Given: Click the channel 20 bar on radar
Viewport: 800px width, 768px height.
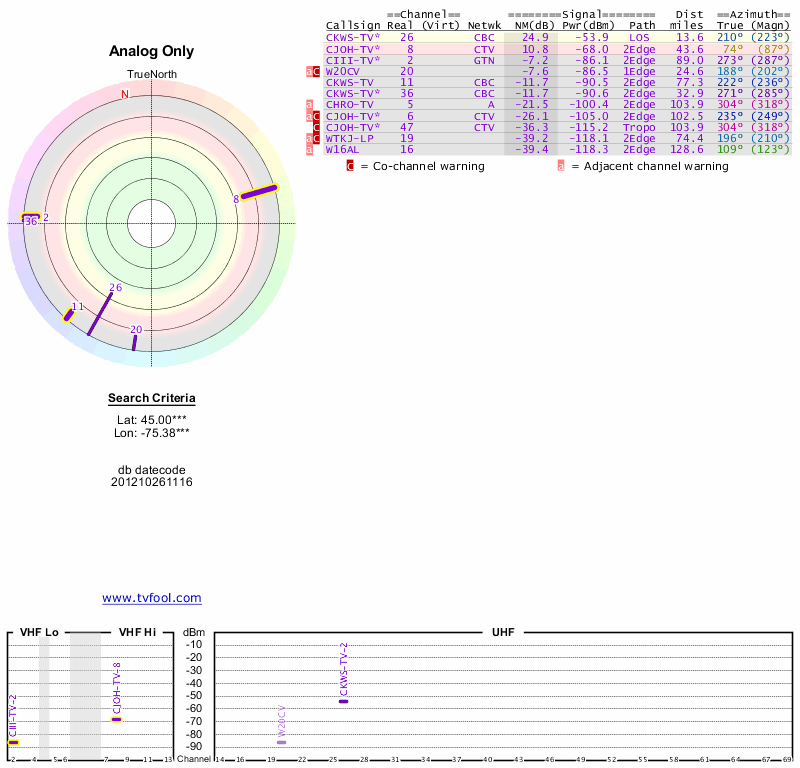Looking at the screenshot, I should [x=135, y=342].
